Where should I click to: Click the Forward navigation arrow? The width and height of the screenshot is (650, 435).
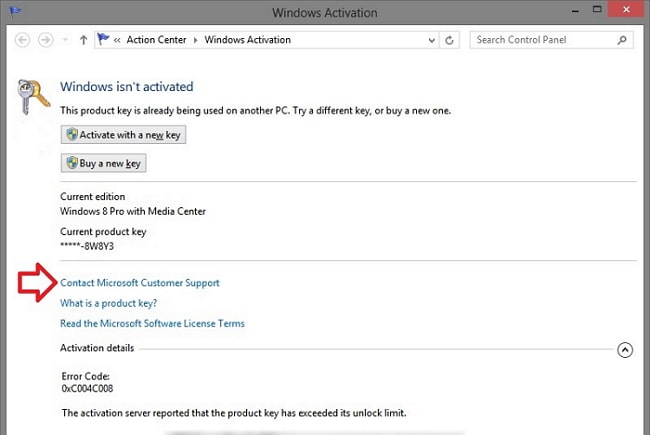point(46,41)
